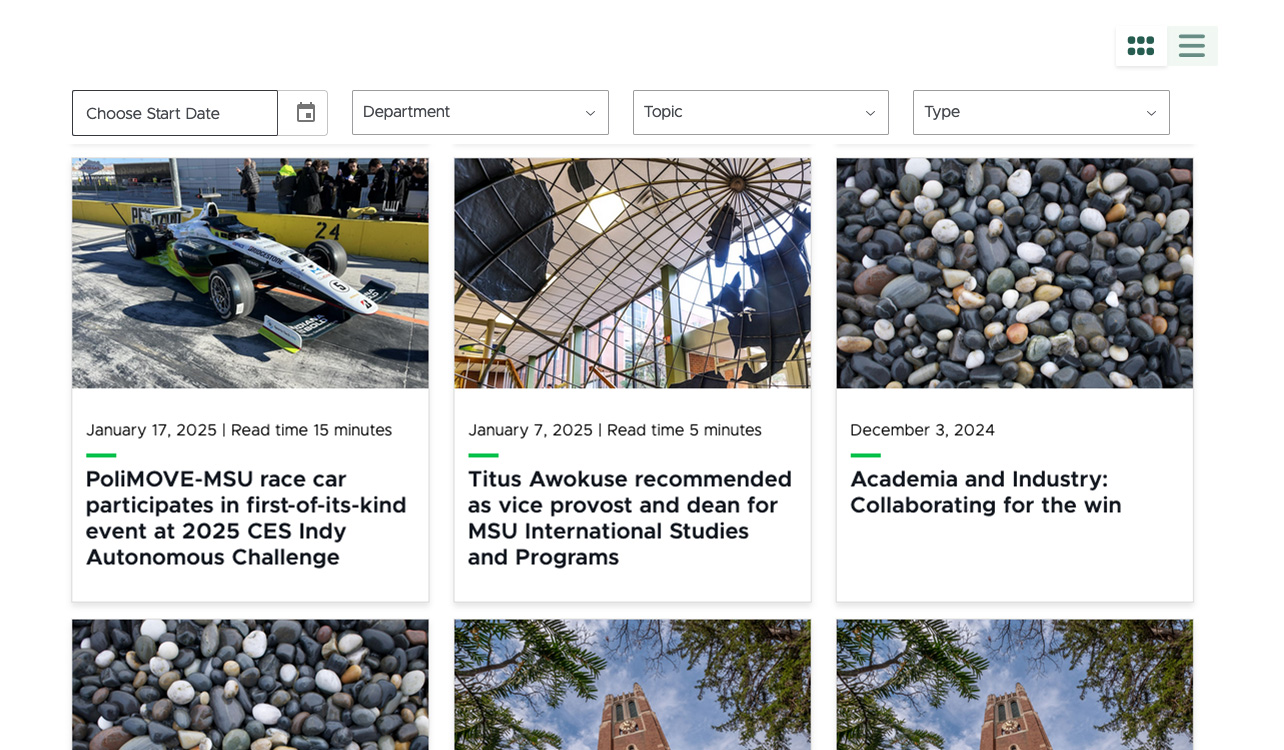Open Academia and Industry article title

pos(985,492)
